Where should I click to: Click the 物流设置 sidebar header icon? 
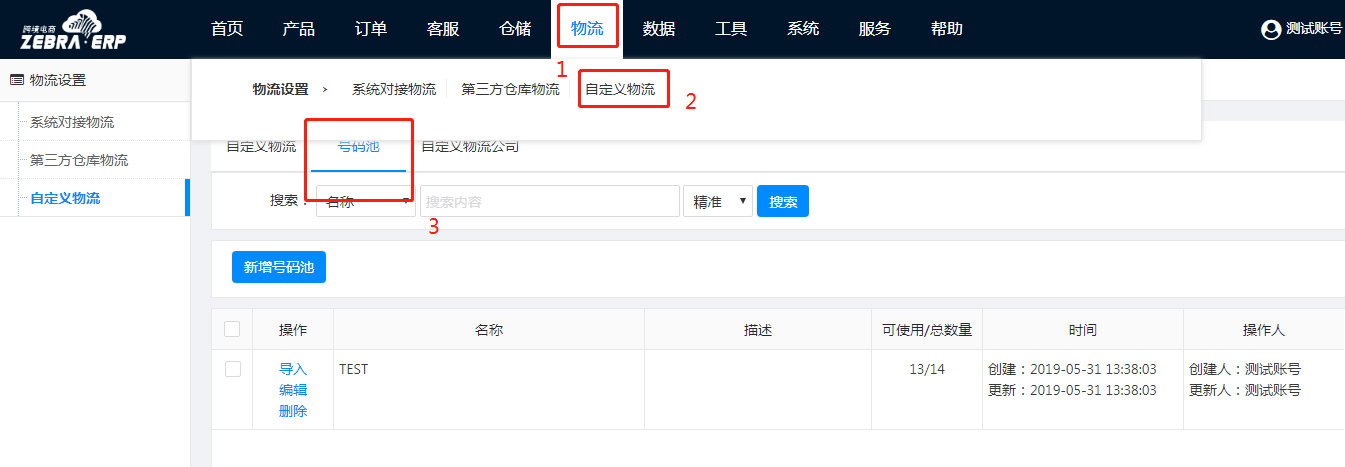[16, 80]
